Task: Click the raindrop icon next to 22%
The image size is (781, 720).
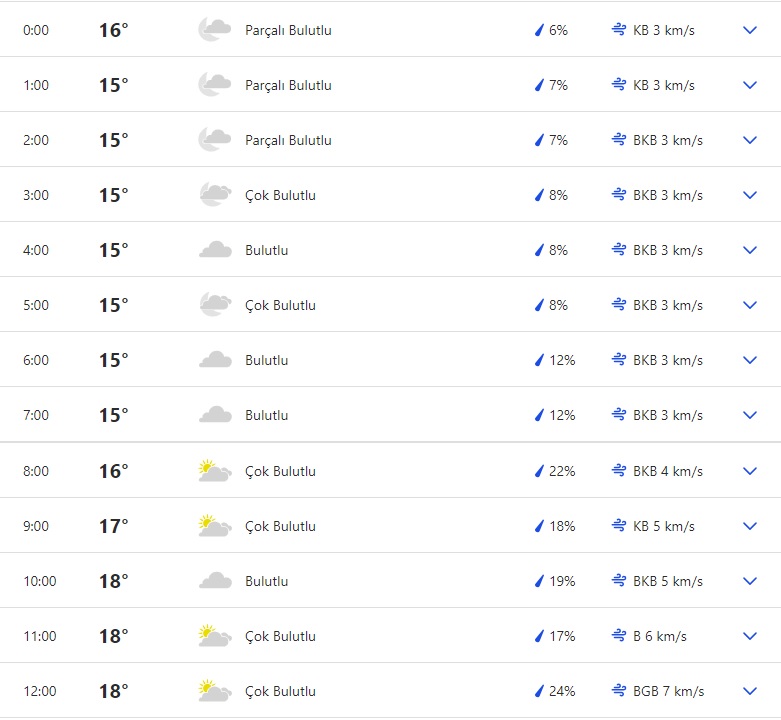Action: tap(539, 471)
